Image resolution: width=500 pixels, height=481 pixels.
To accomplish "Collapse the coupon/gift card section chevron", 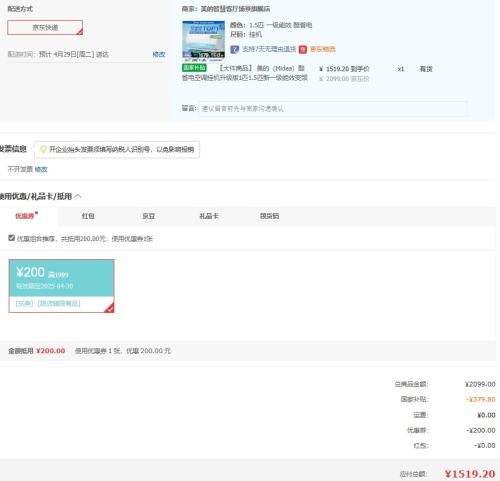I will click(78, 196).
